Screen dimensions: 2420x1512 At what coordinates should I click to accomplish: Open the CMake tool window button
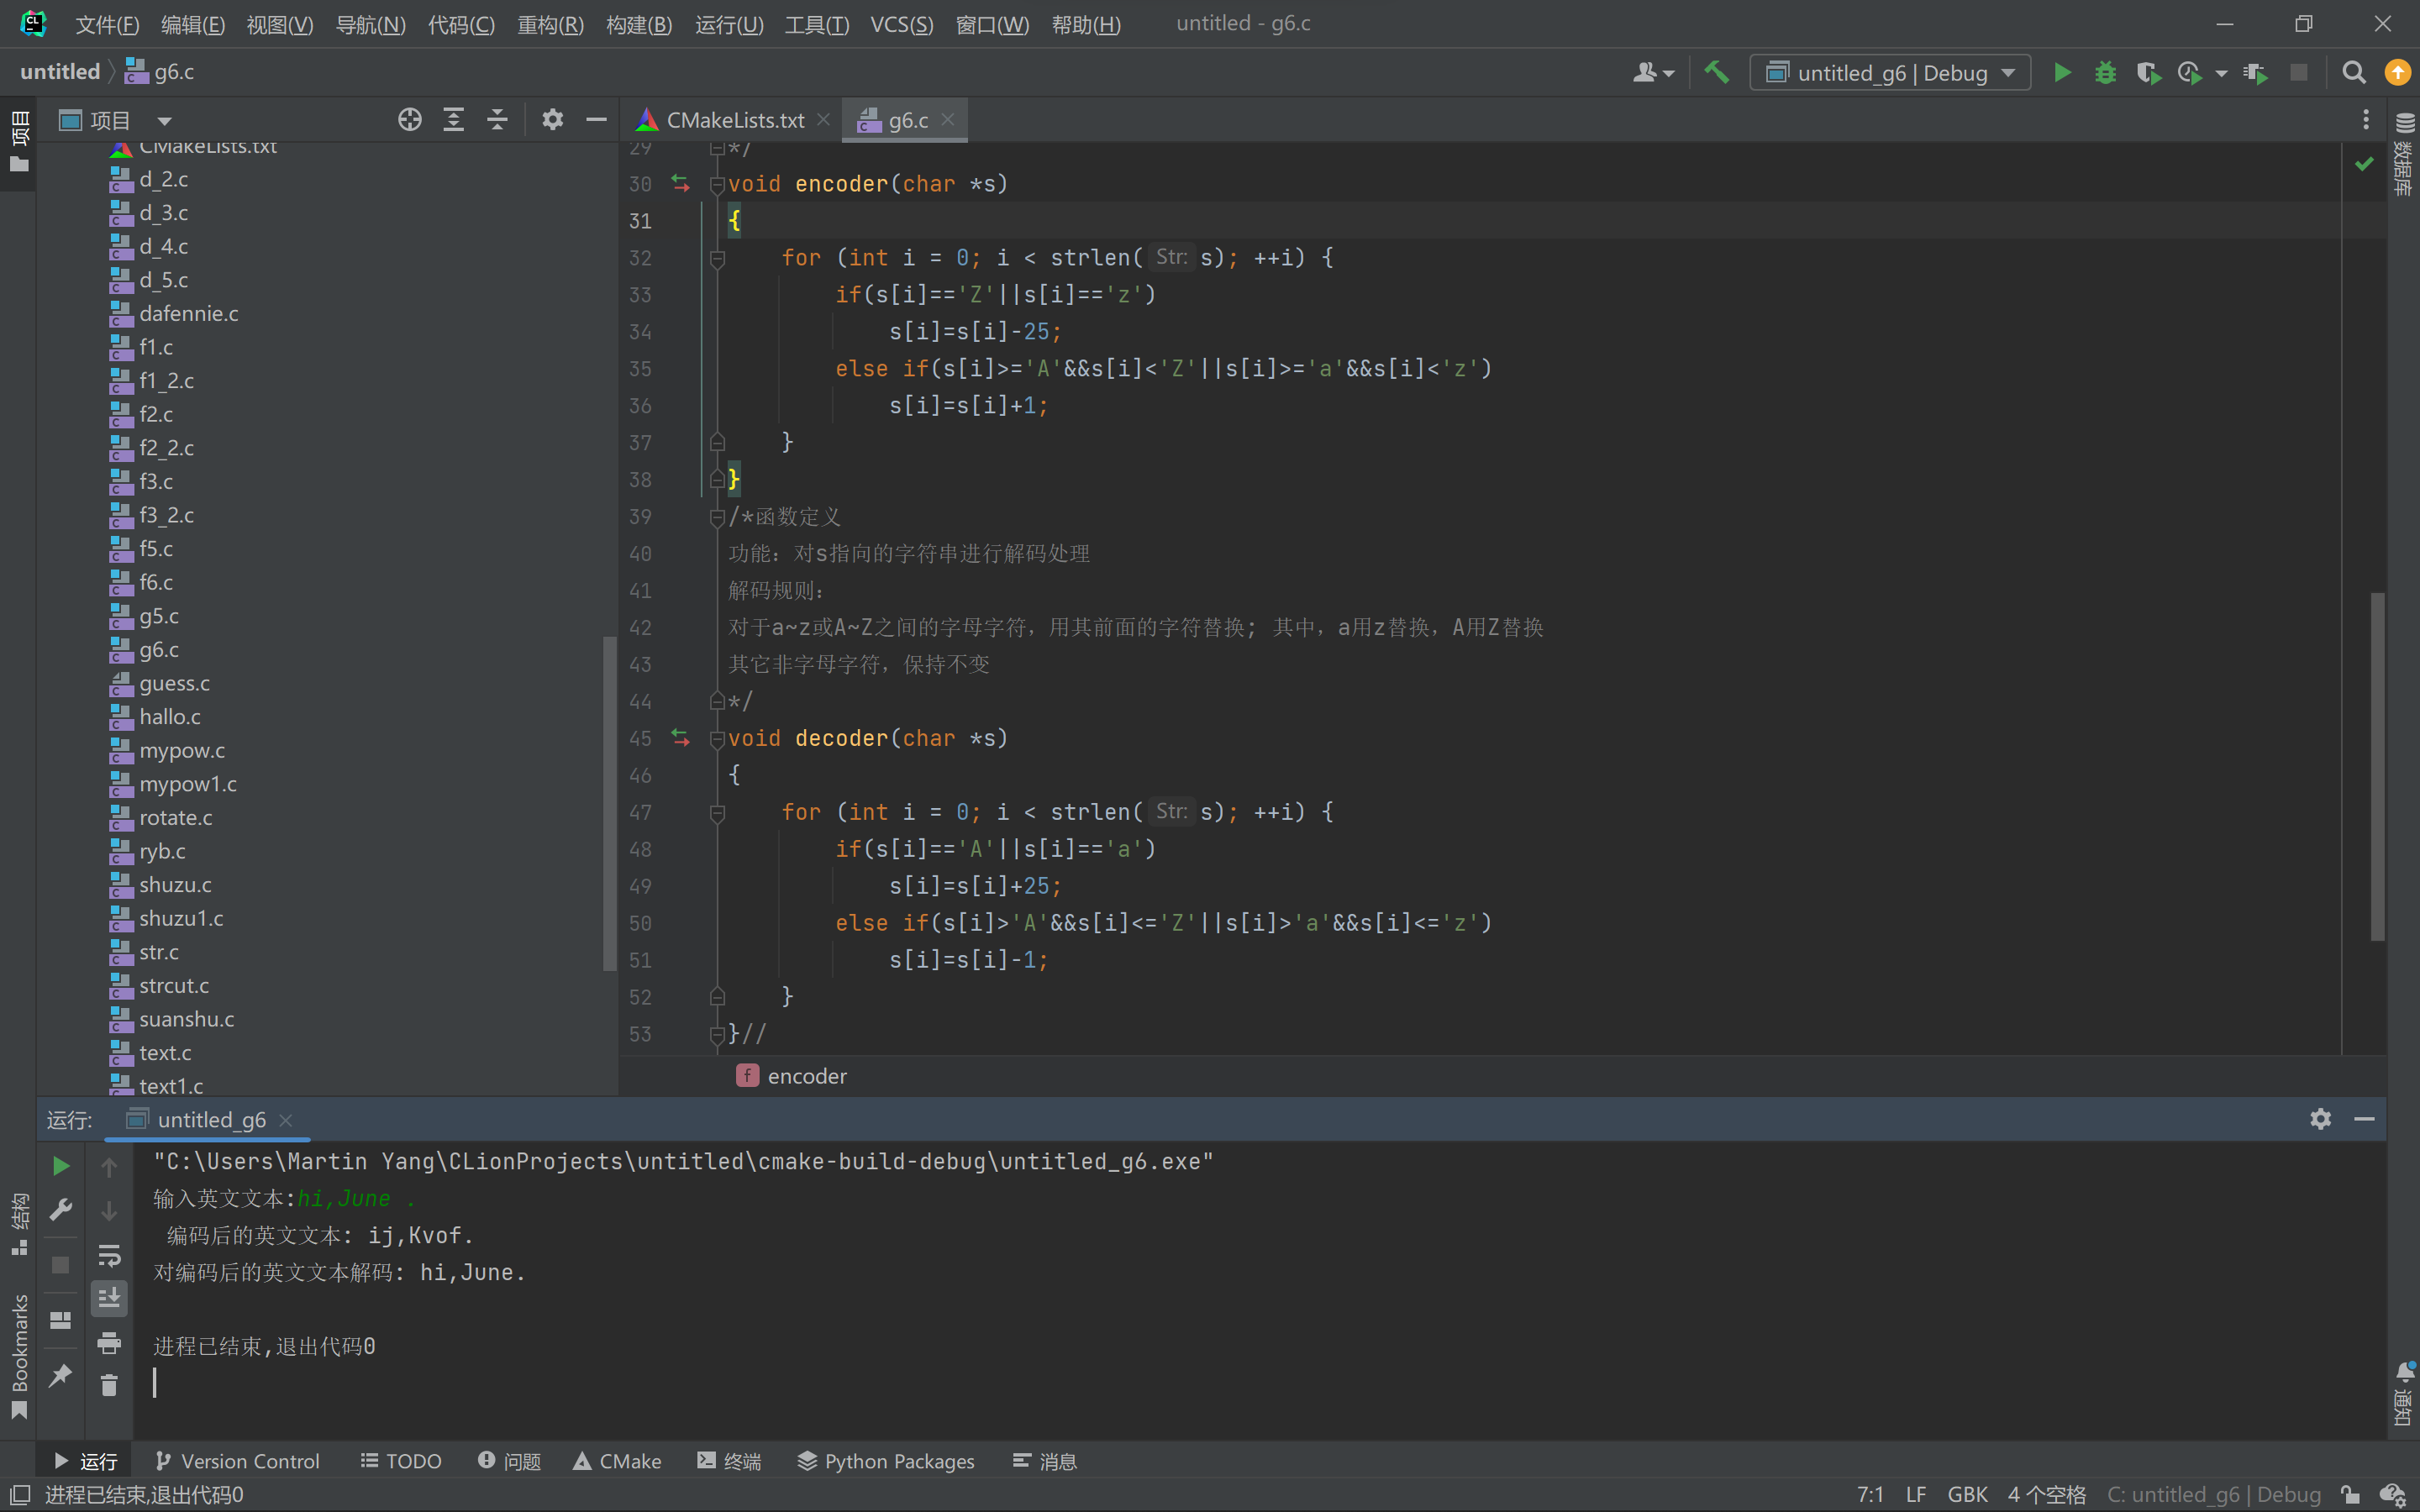click(617, 1461)
